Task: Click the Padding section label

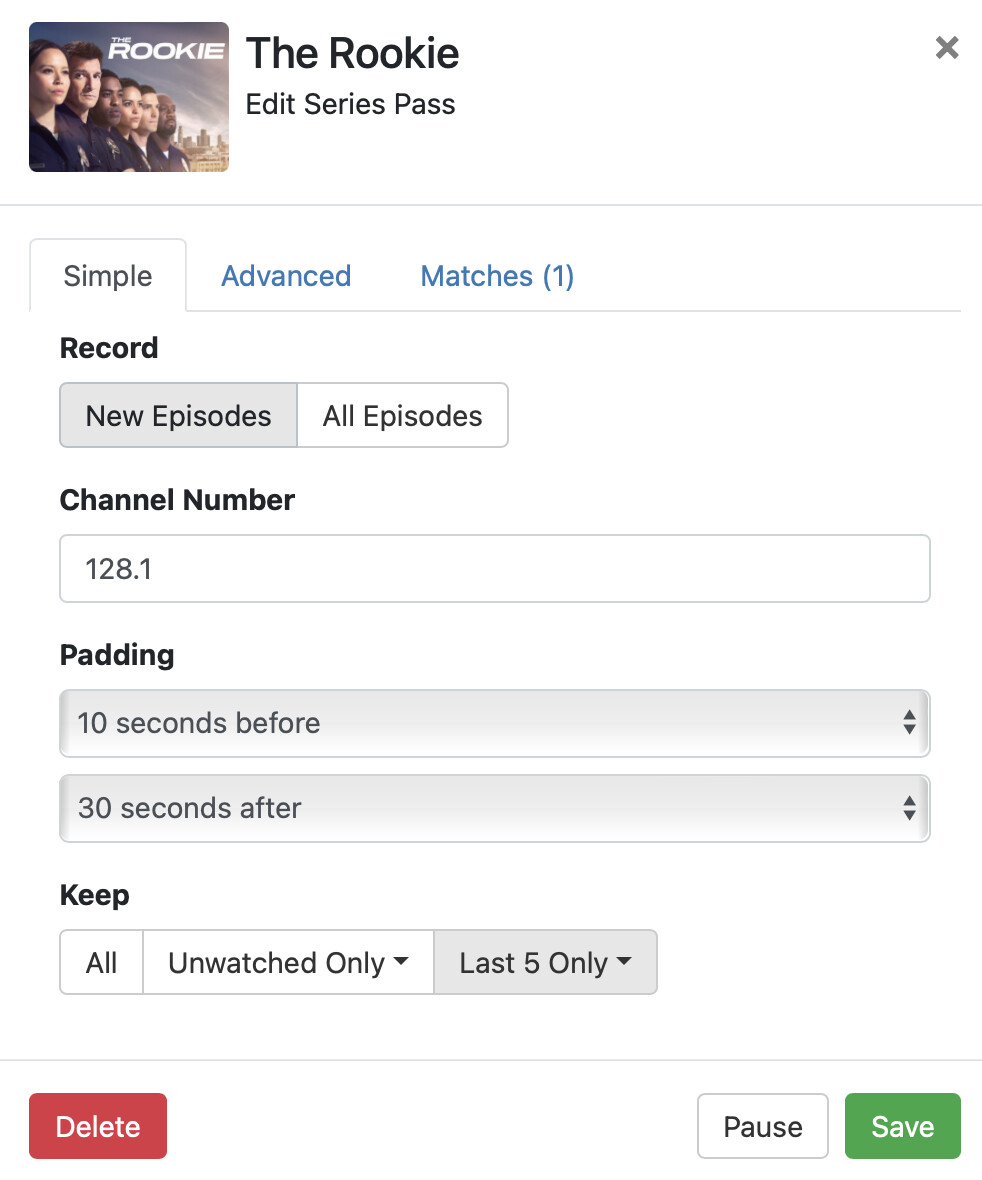Action: [117, 655]
